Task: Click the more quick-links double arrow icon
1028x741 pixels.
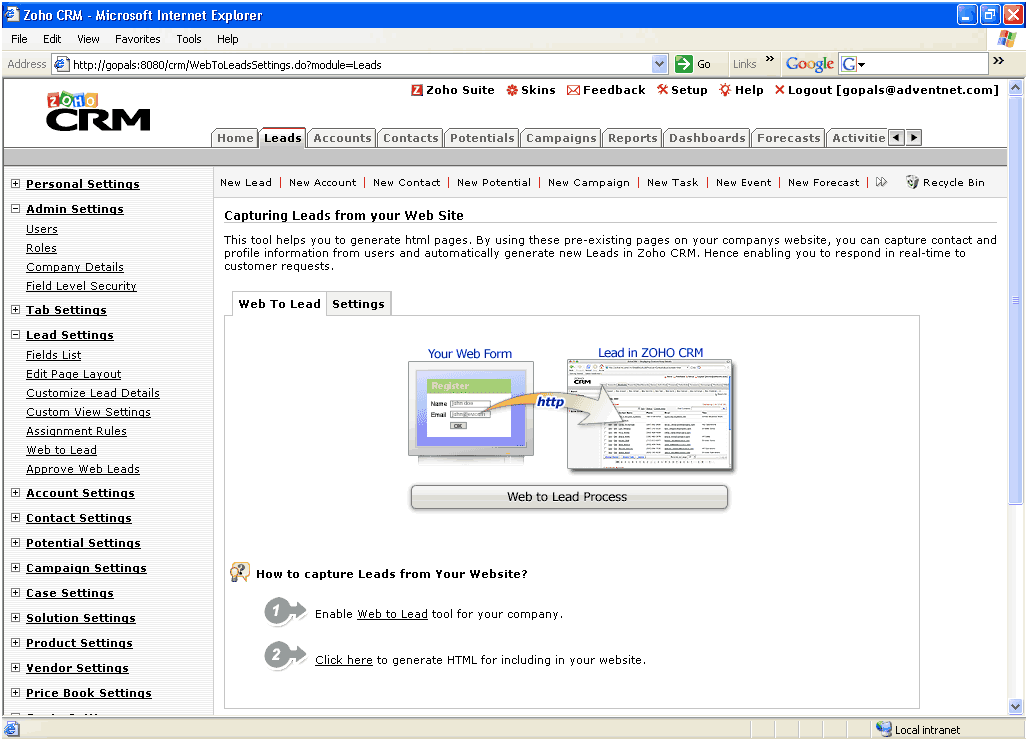Action: click(881, 182)
